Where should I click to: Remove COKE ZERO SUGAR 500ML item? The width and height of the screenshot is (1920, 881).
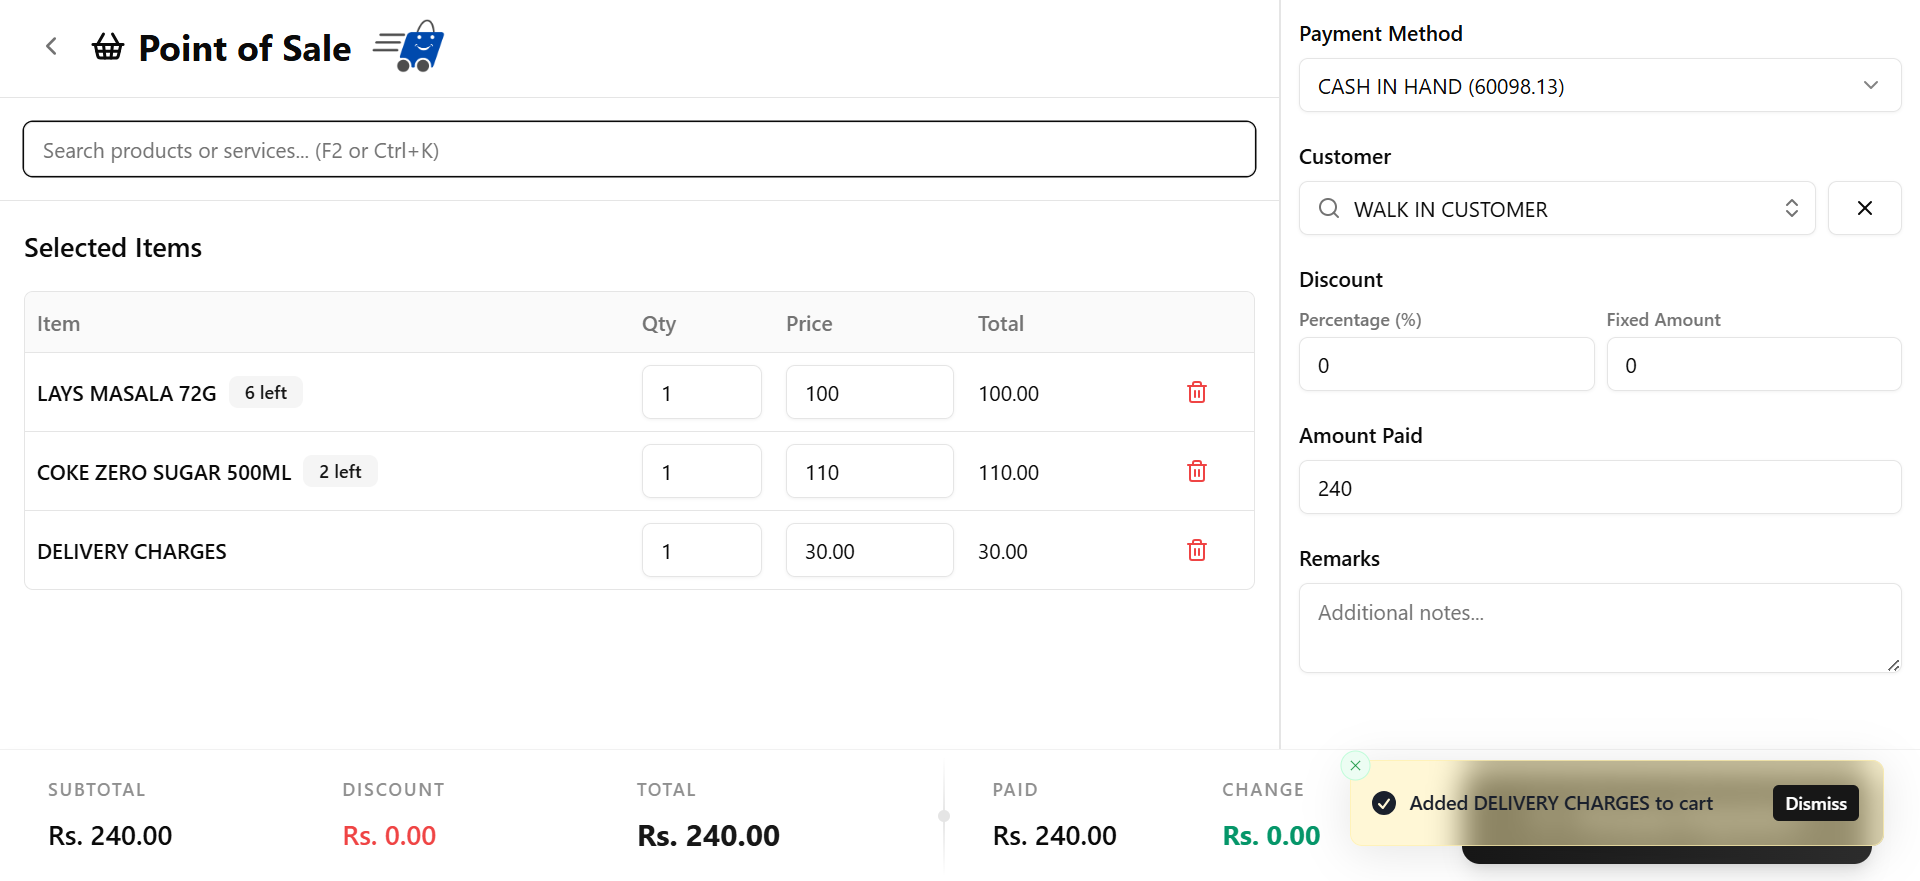(1196, 471)
